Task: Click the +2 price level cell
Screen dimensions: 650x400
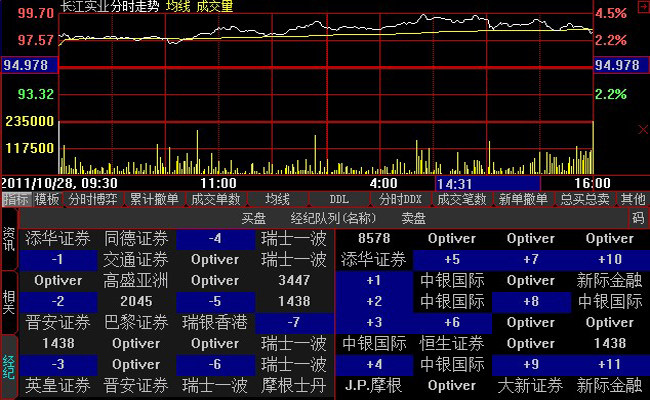Action: tap(374, 302)
